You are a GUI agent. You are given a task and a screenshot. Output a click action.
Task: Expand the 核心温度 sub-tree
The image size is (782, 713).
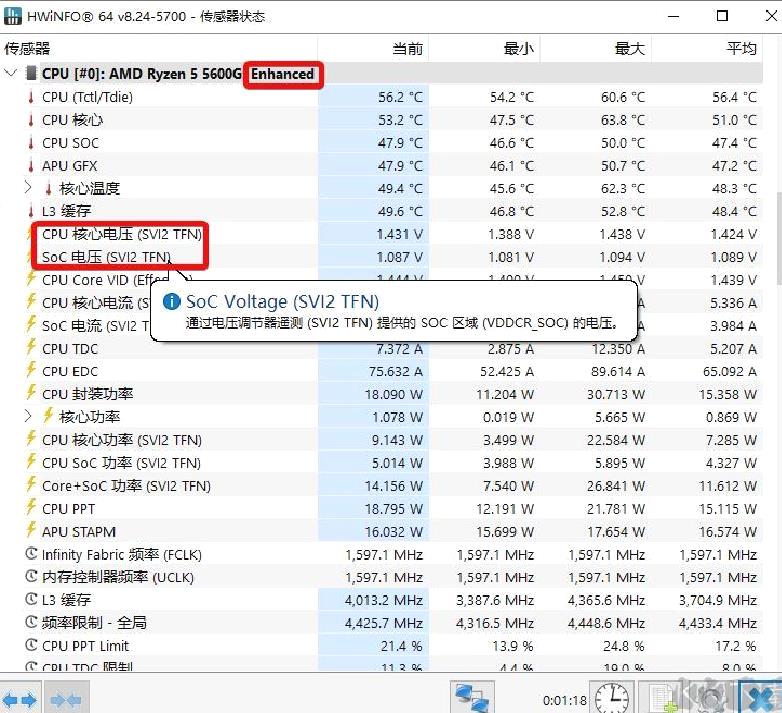pos(28,188)
